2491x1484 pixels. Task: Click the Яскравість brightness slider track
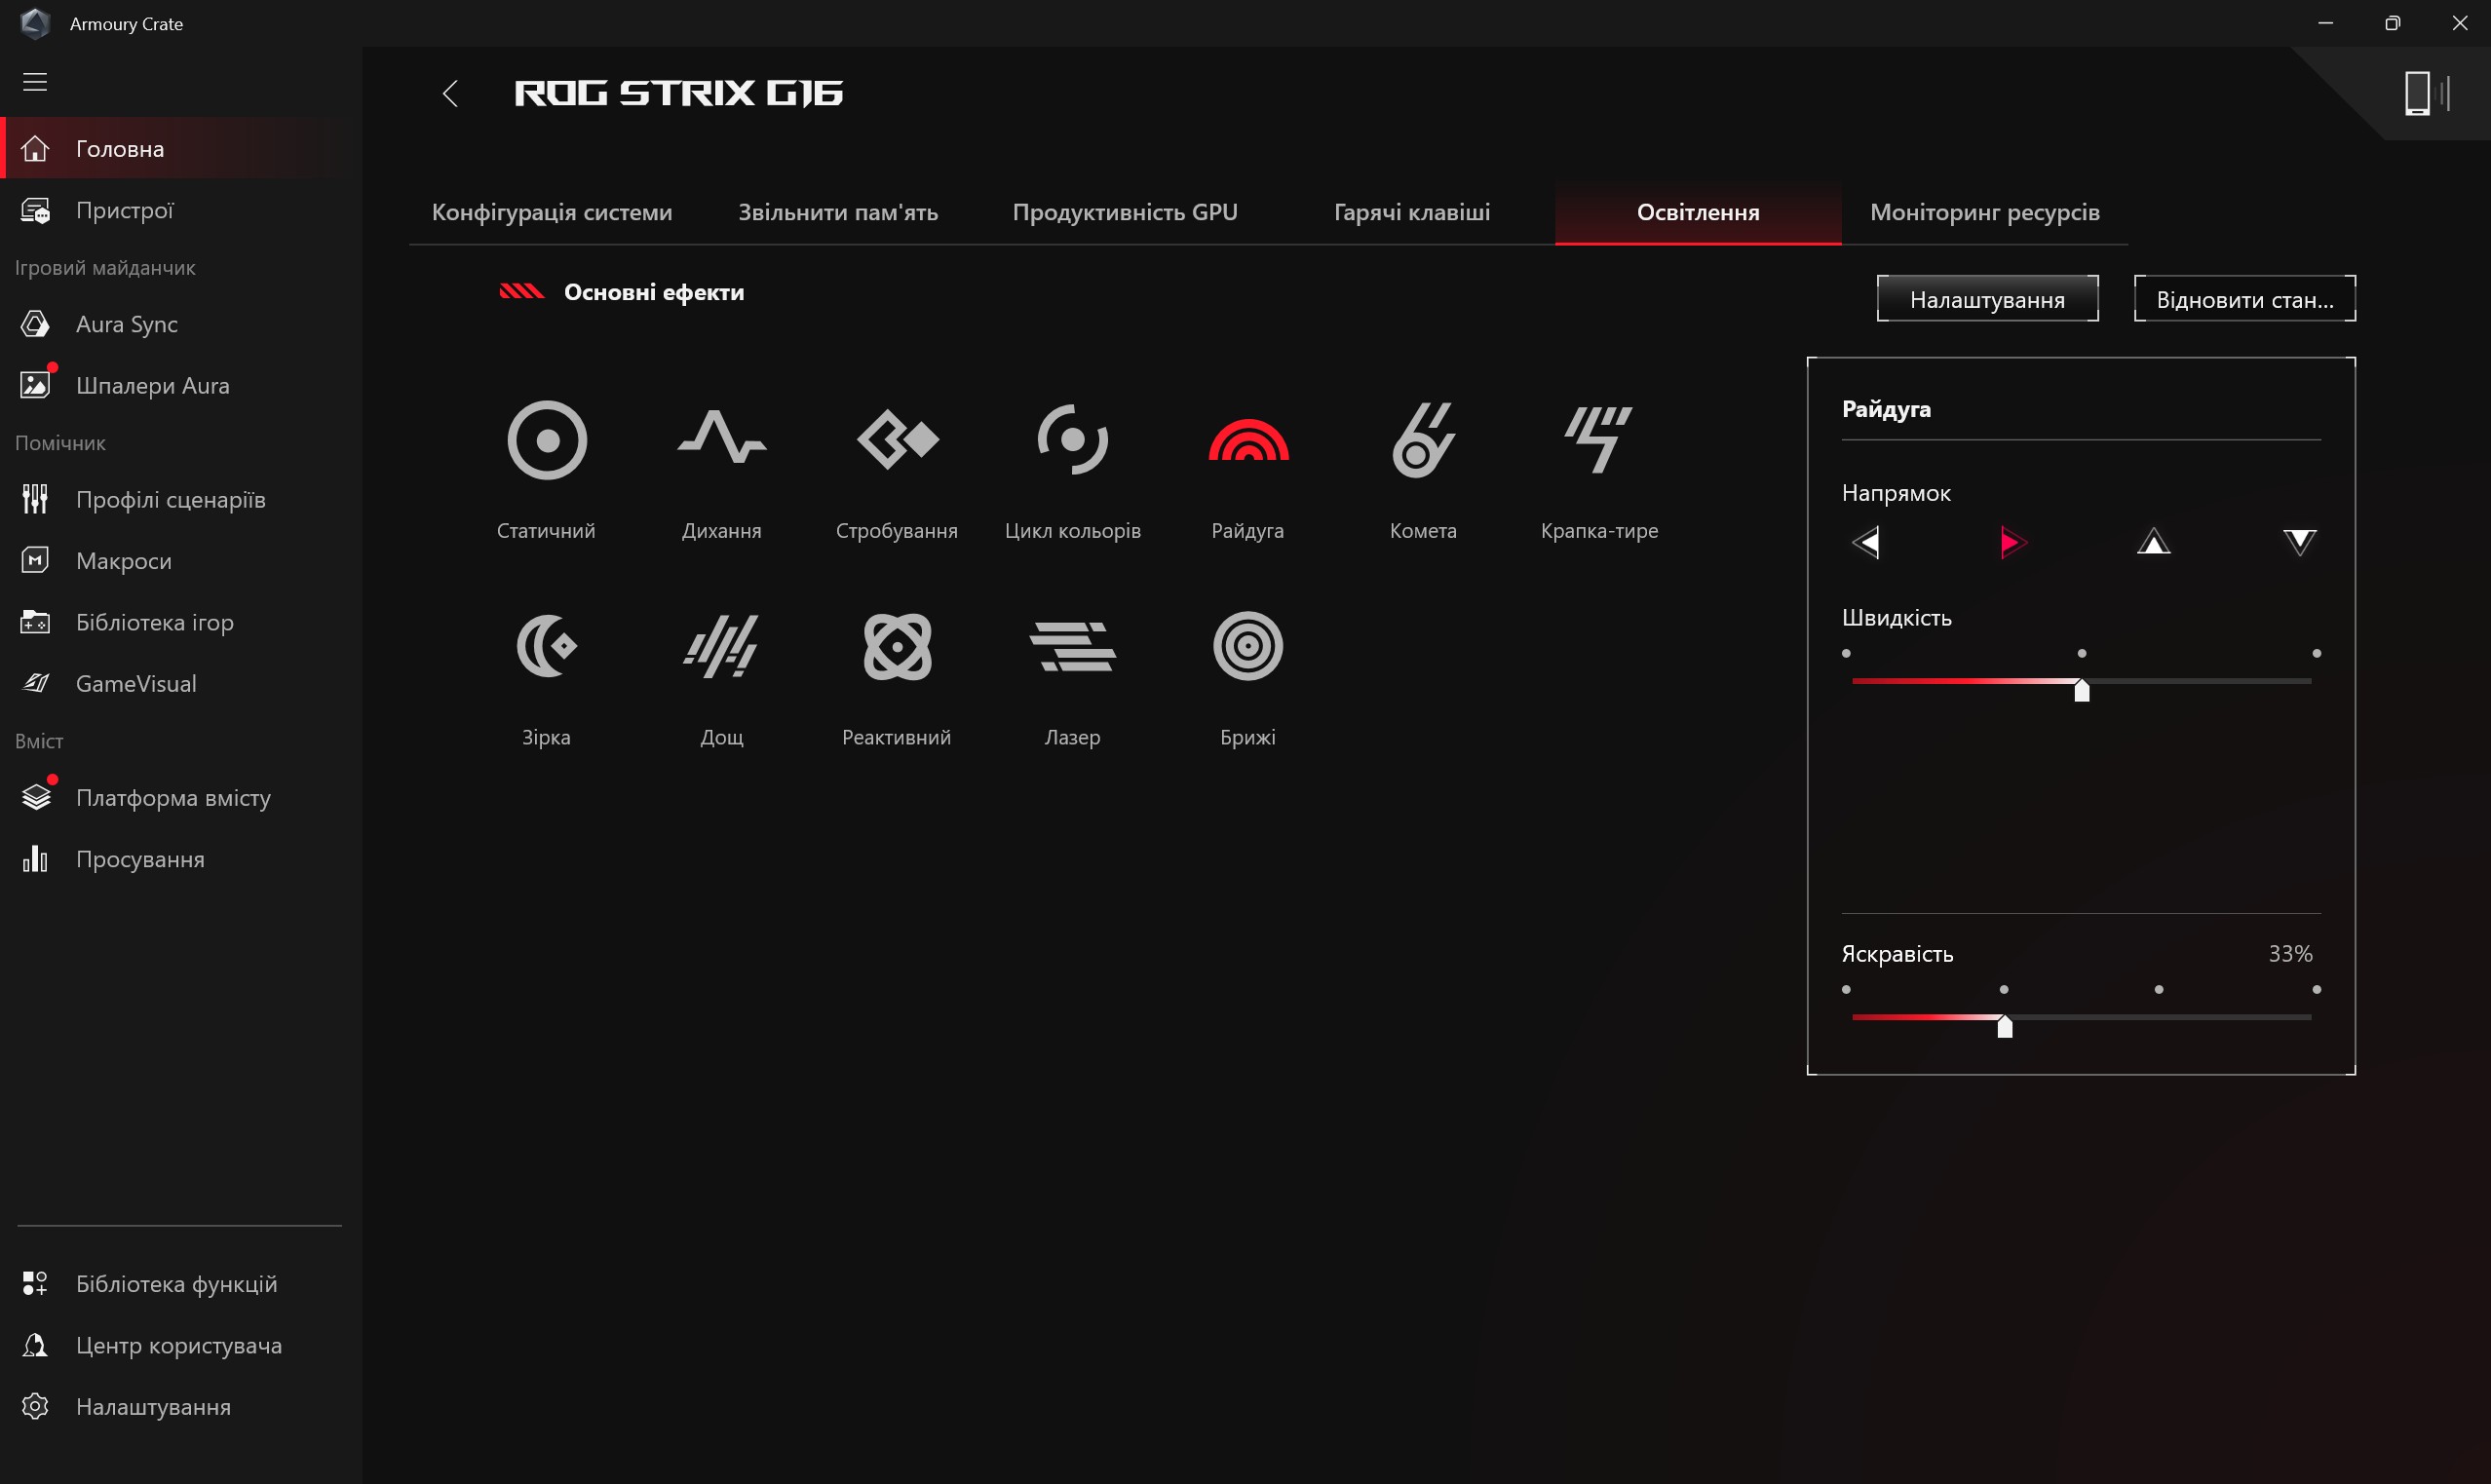pos(2160,1017)
